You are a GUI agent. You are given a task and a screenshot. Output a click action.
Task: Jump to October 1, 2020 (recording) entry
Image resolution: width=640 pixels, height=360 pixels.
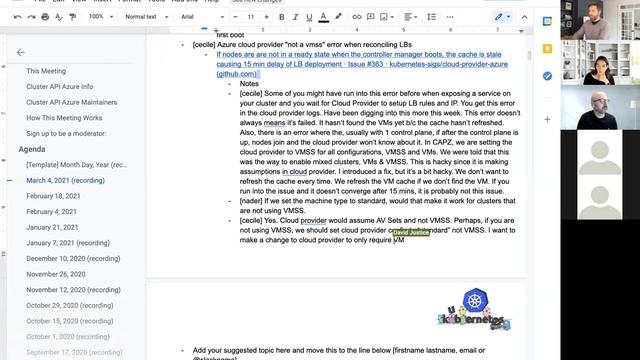coord(68,337)
